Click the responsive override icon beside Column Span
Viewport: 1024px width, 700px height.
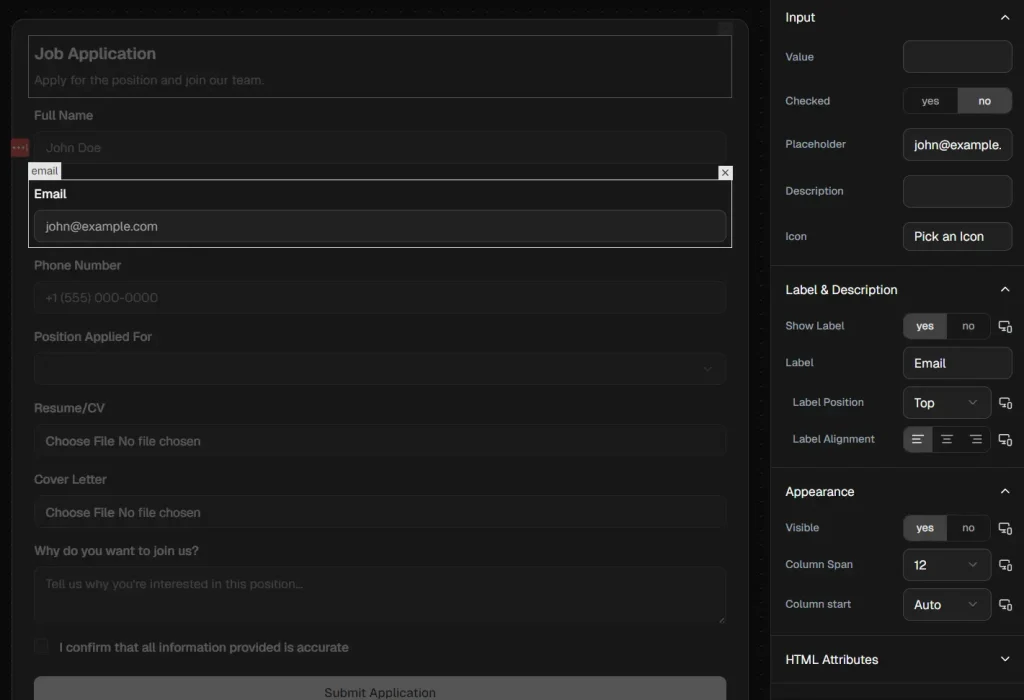tap(1005, 565)
